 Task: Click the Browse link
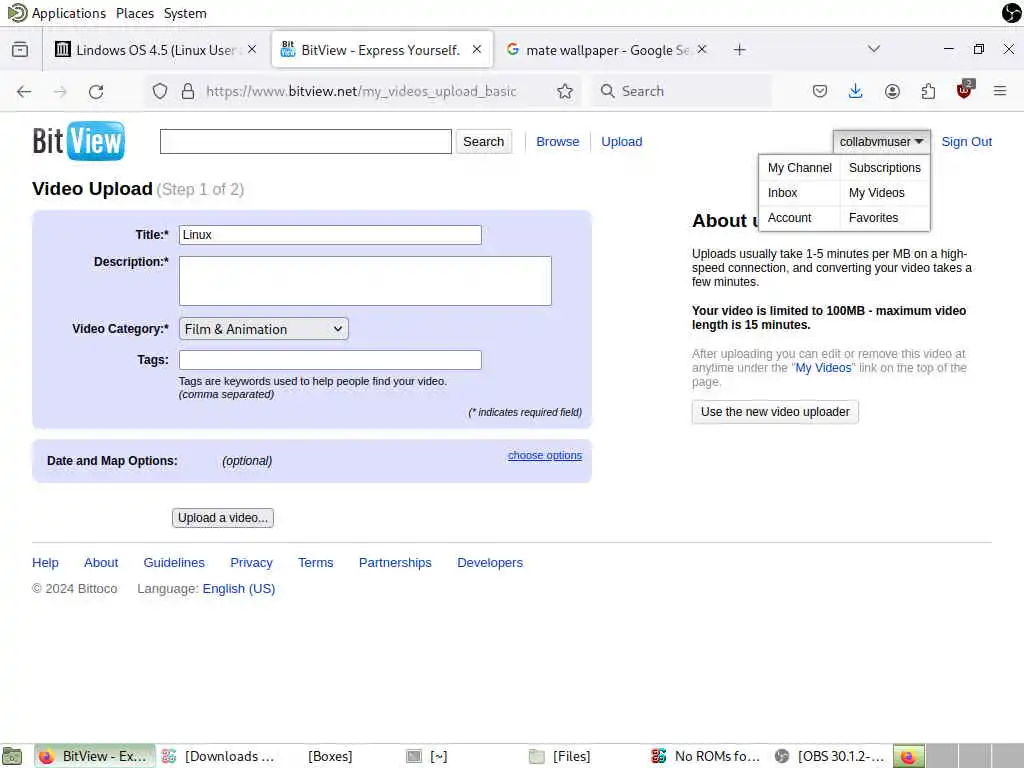(557, 142)
